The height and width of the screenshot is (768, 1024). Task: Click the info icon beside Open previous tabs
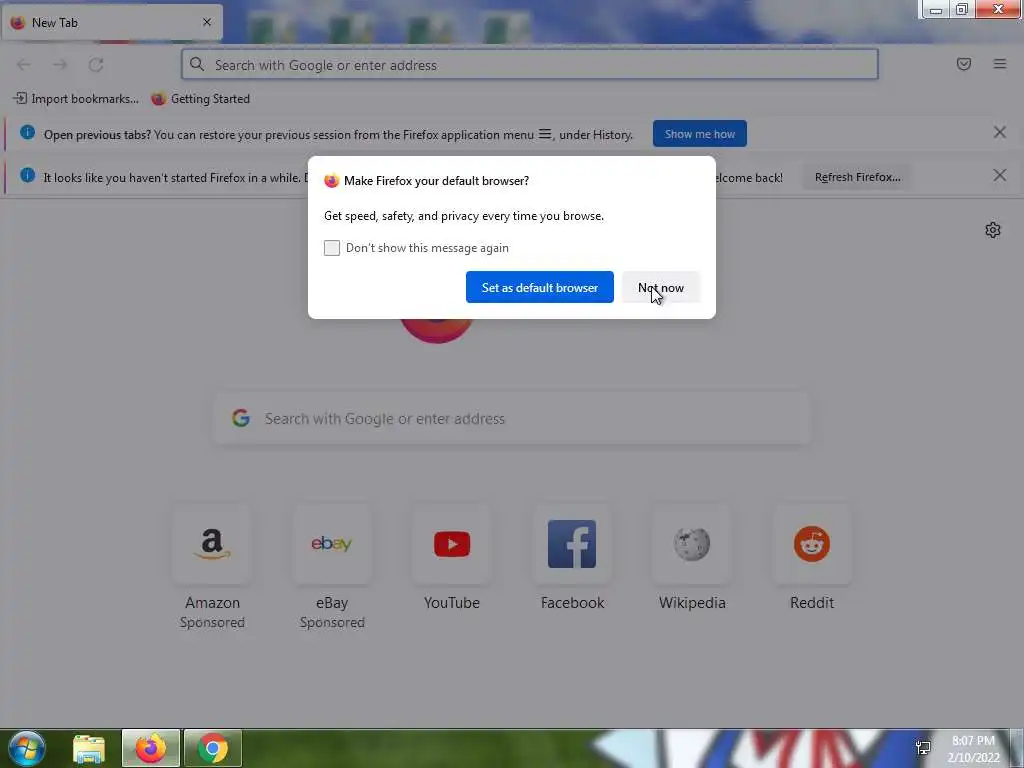(27, 132)
